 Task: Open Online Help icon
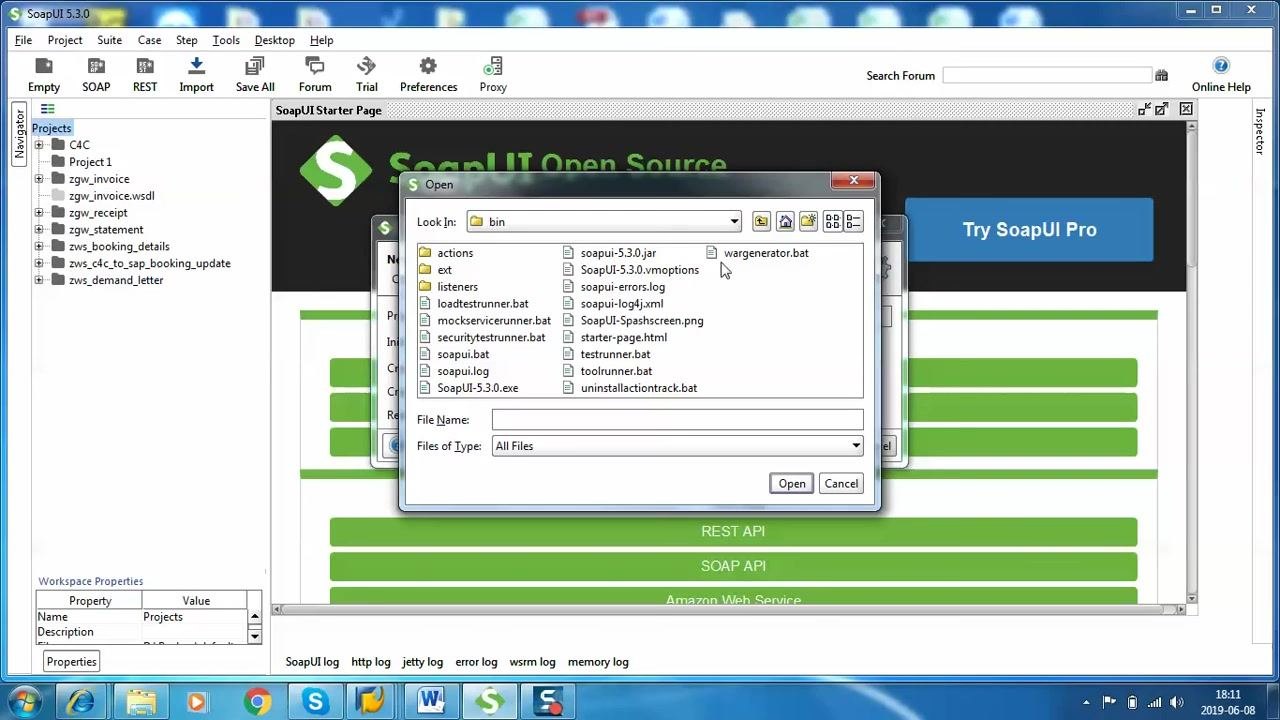point(1221,75)
